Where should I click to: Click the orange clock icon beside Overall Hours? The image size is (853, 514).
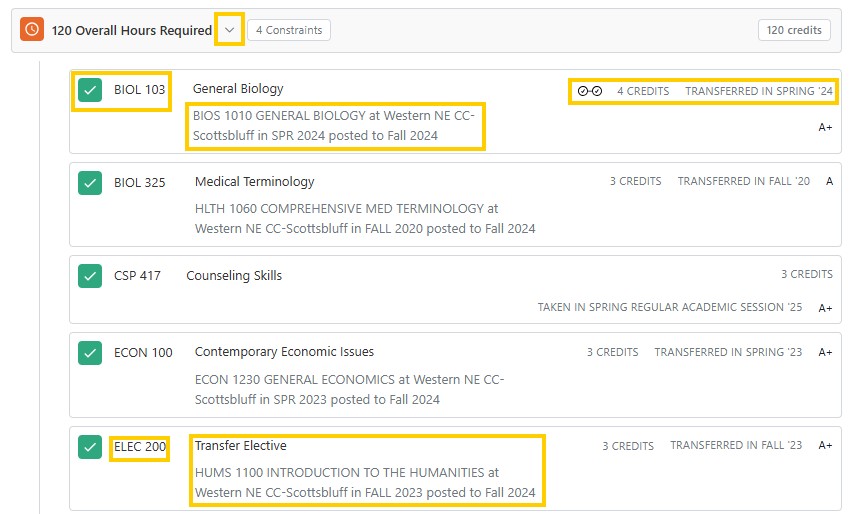[x=32, y=29]
